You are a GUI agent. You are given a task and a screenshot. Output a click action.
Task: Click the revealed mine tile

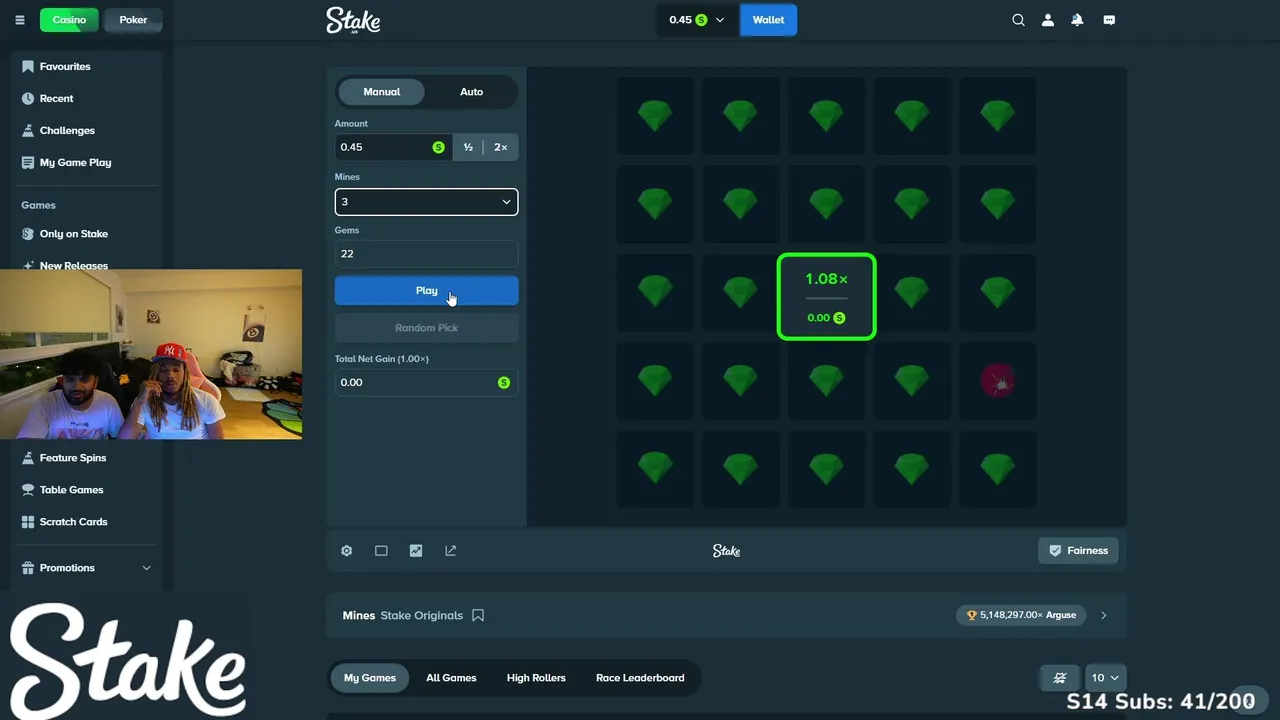tap(998, 381)
